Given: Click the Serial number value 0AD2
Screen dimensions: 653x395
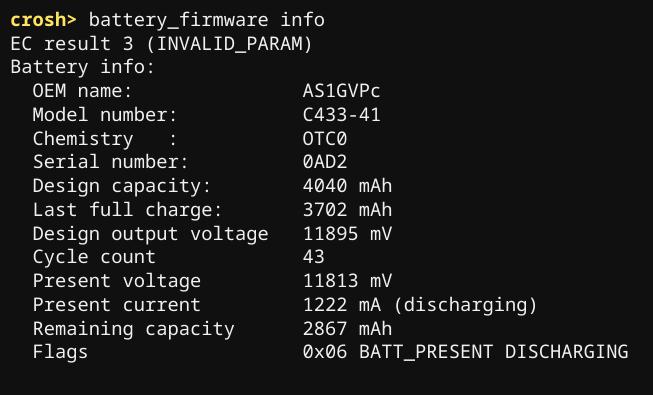Looking at the screenshot, I should (325, 162).
